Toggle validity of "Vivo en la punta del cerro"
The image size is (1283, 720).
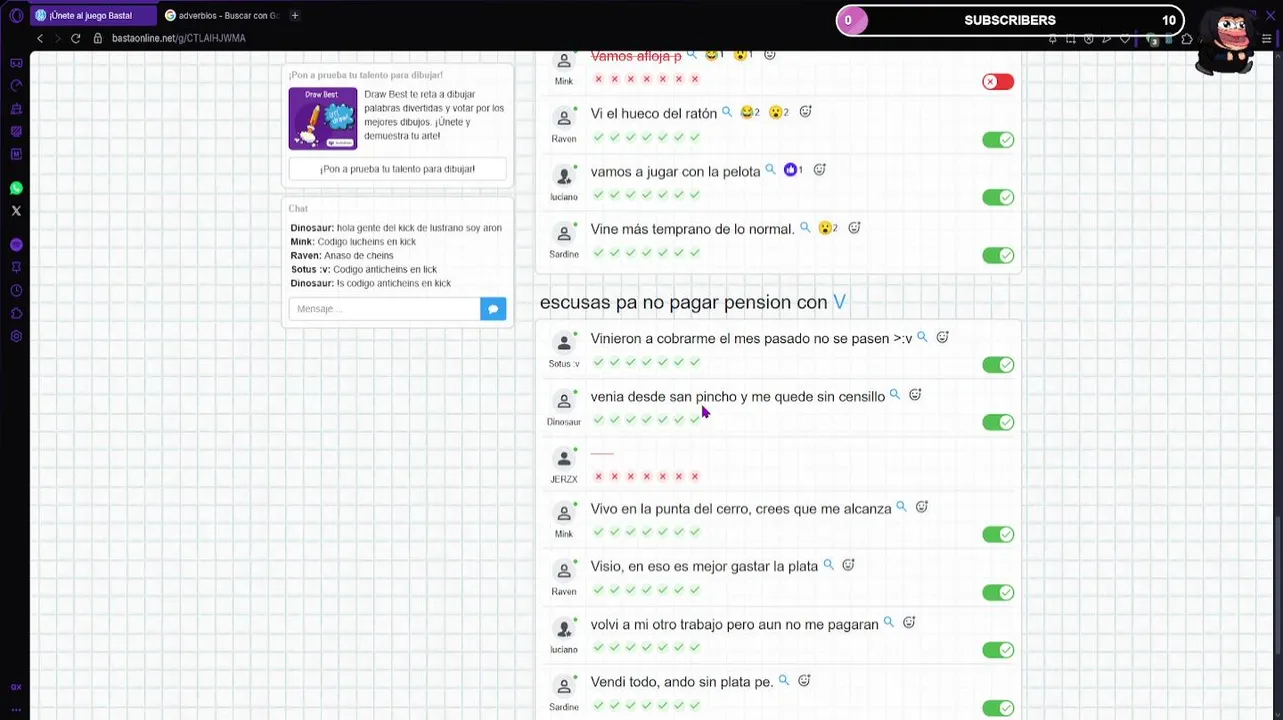[998, 534]
